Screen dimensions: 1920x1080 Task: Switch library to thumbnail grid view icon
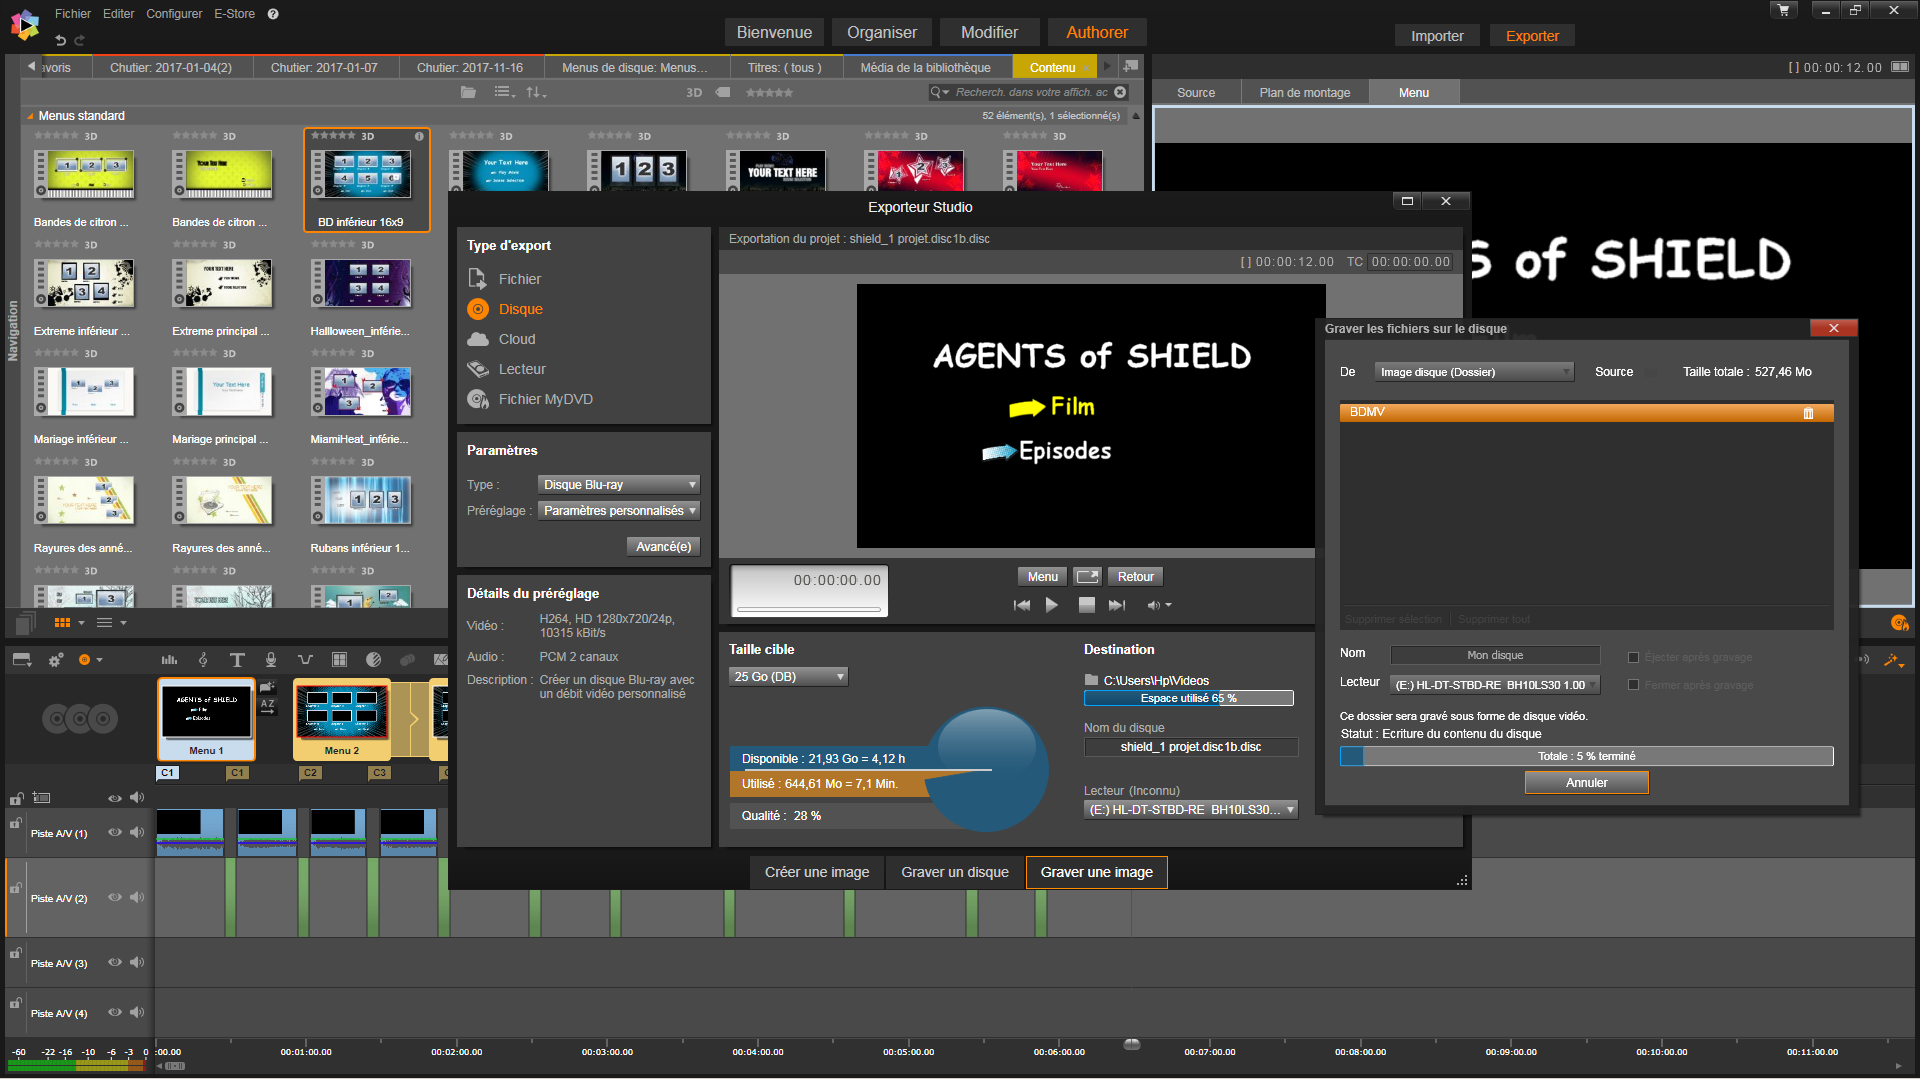coord(62,623)
